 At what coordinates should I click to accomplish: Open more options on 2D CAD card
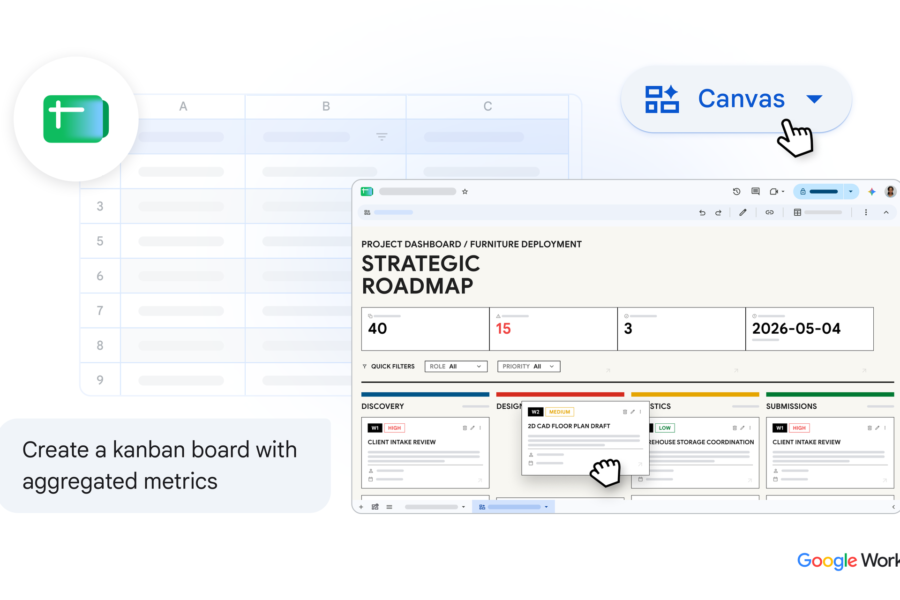click(641, 412)
